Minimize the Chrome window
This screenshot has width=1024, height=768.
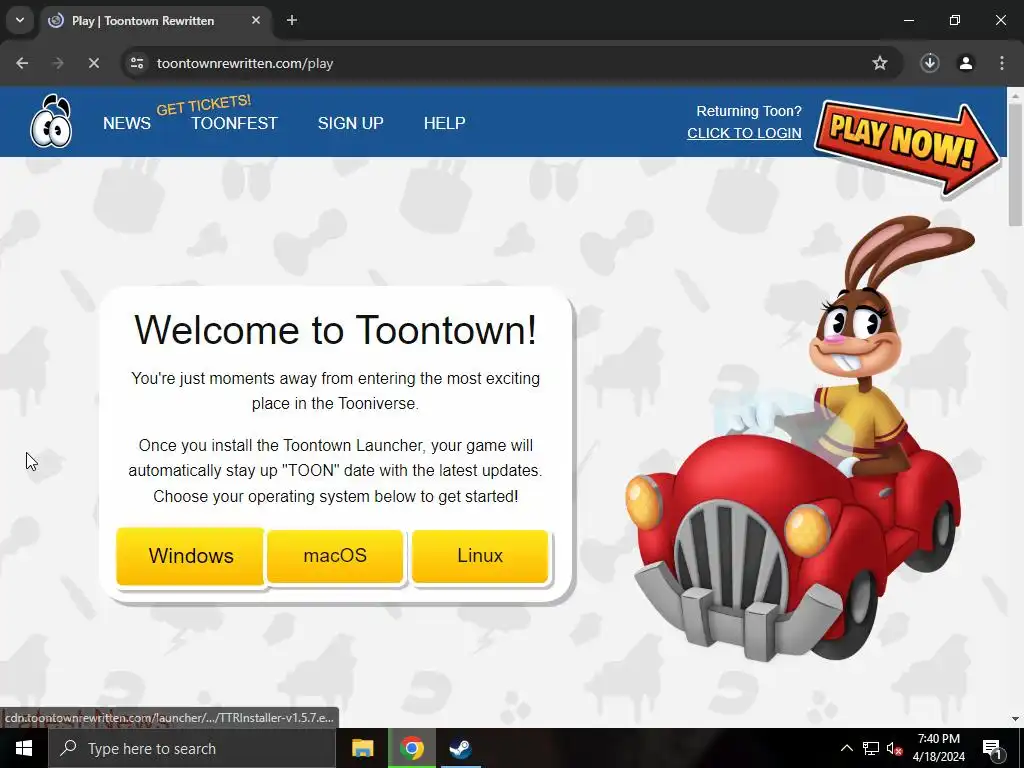tap(908, 20)
